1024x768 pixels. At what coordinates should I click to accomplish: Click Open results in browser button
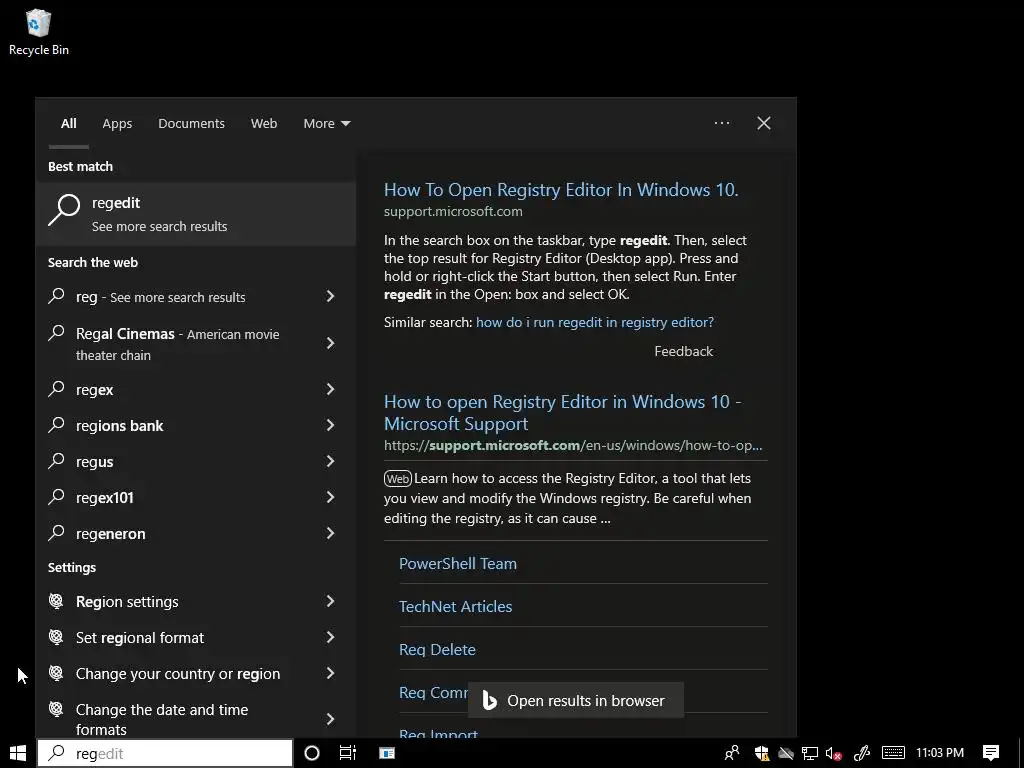coord(576,700)
